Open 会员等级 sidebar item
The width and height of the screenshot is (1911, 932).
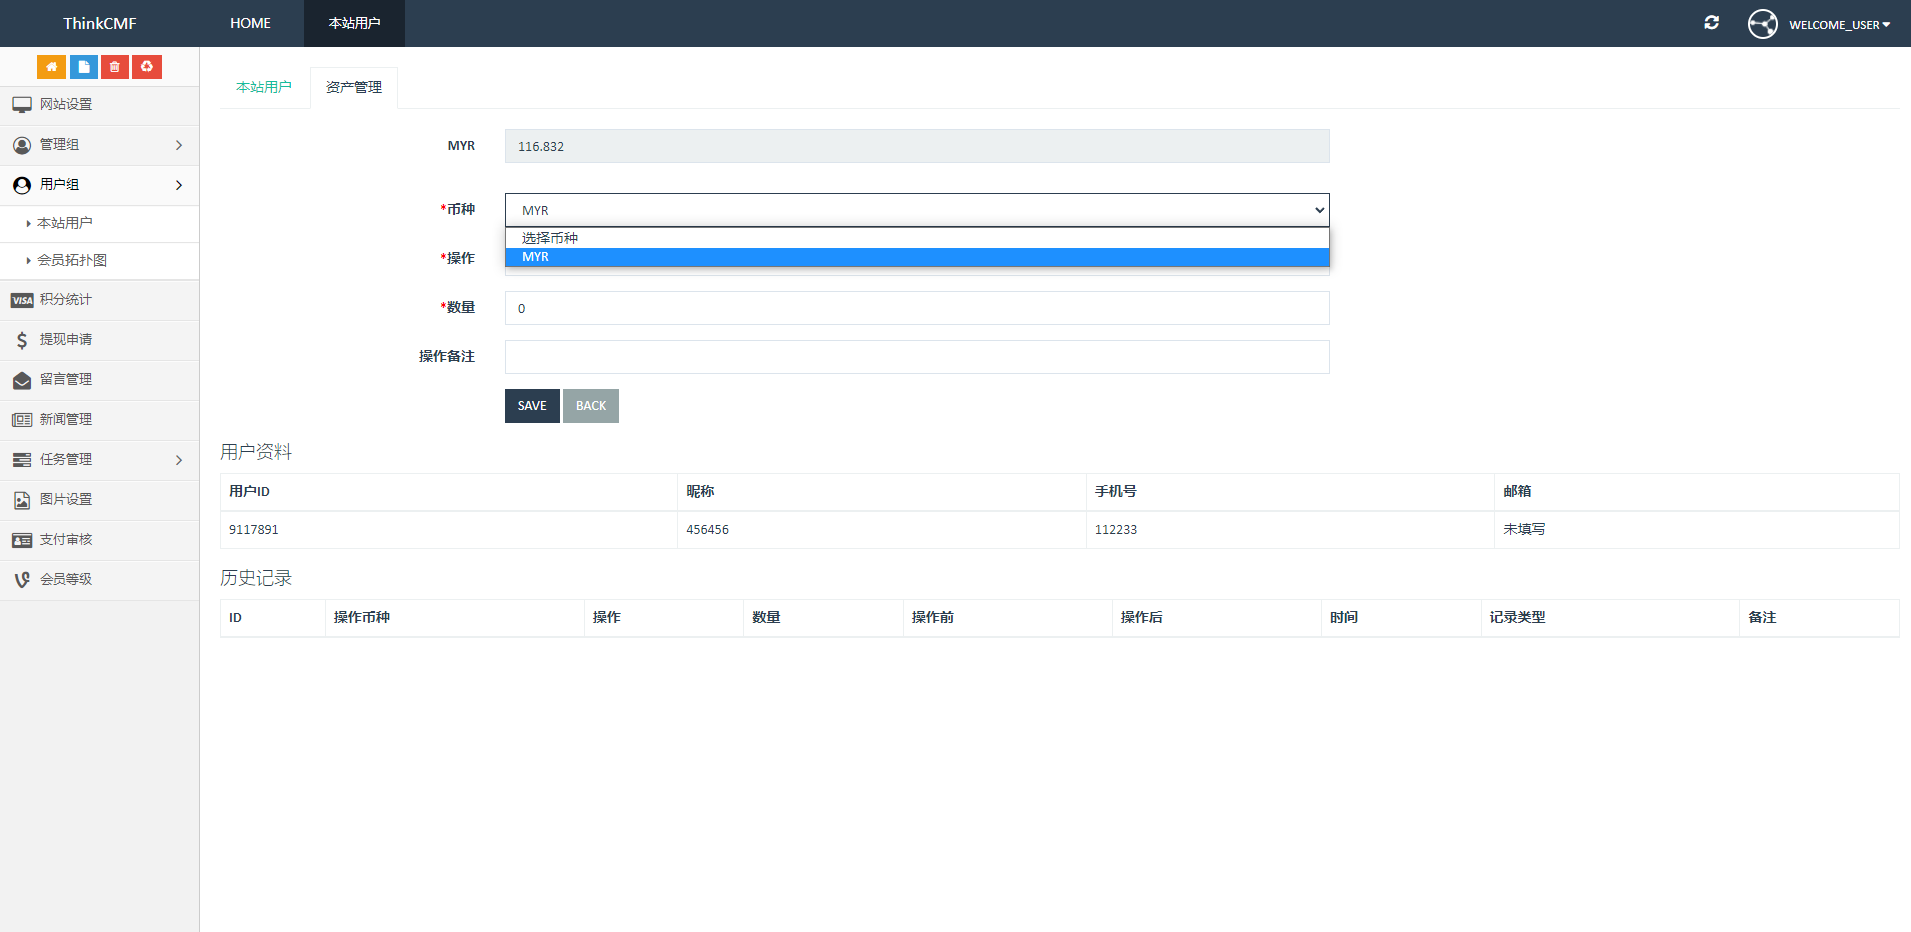click(66, 580)
